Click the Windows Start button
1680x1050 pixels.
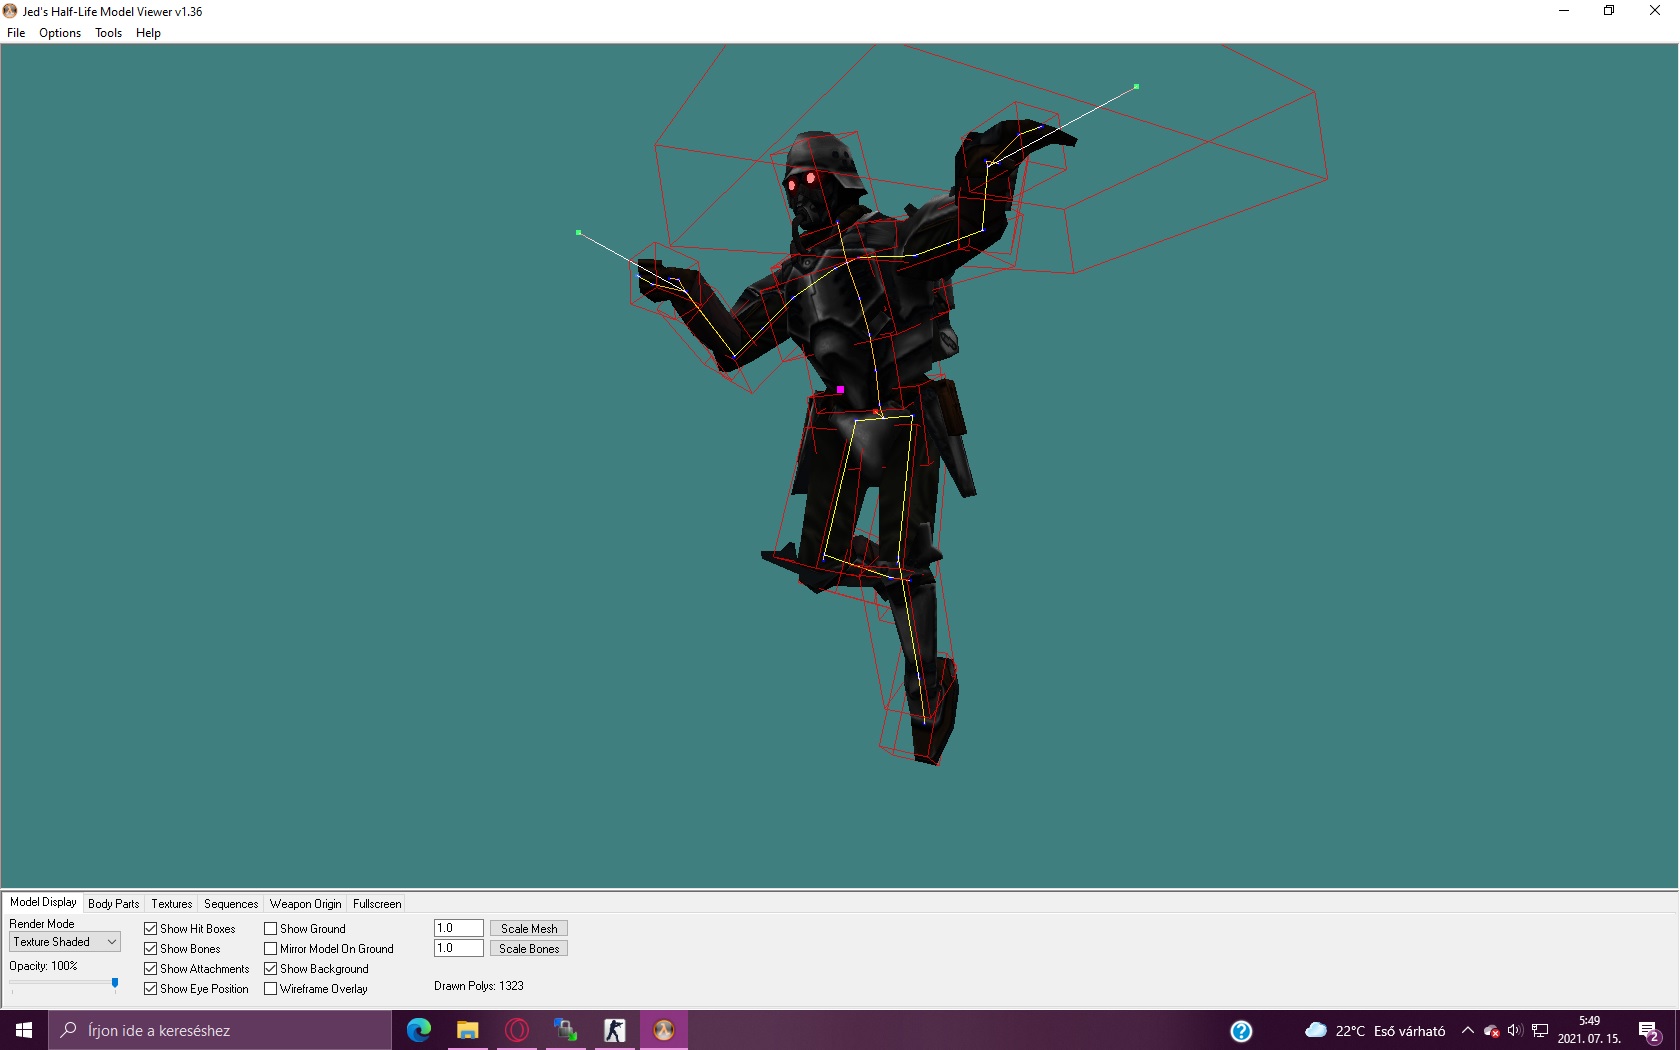tap(24, 1030)
